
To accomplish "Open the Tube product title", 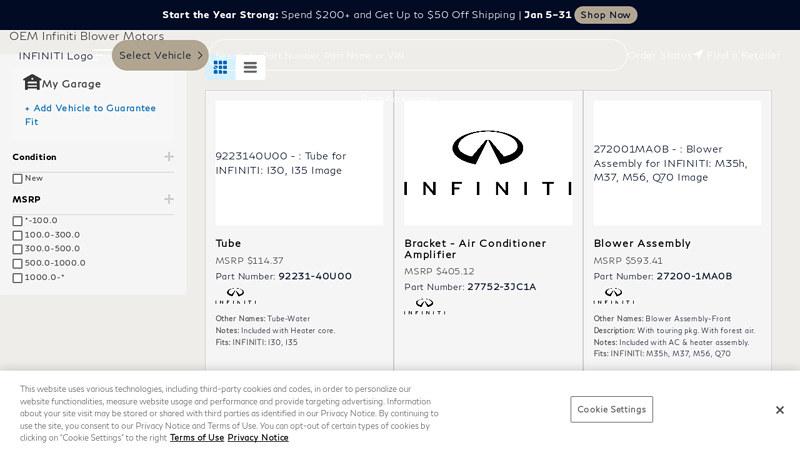I will (x=228, y=243).
